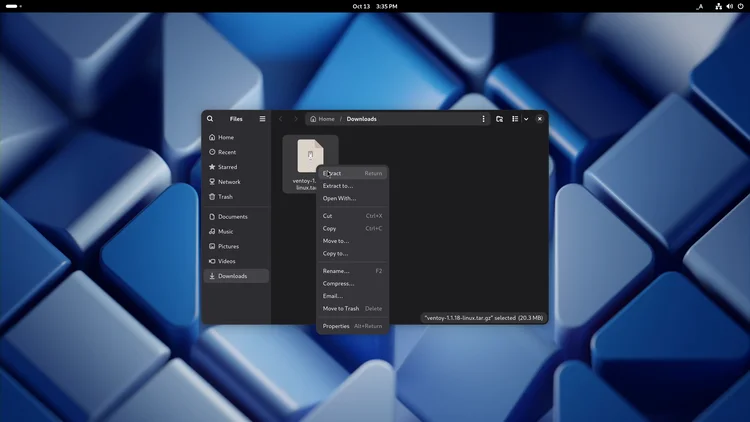This screenshot has height=422, width=750.
Task: Open Documents in the sidebar
Action: (x=236, y=217)
